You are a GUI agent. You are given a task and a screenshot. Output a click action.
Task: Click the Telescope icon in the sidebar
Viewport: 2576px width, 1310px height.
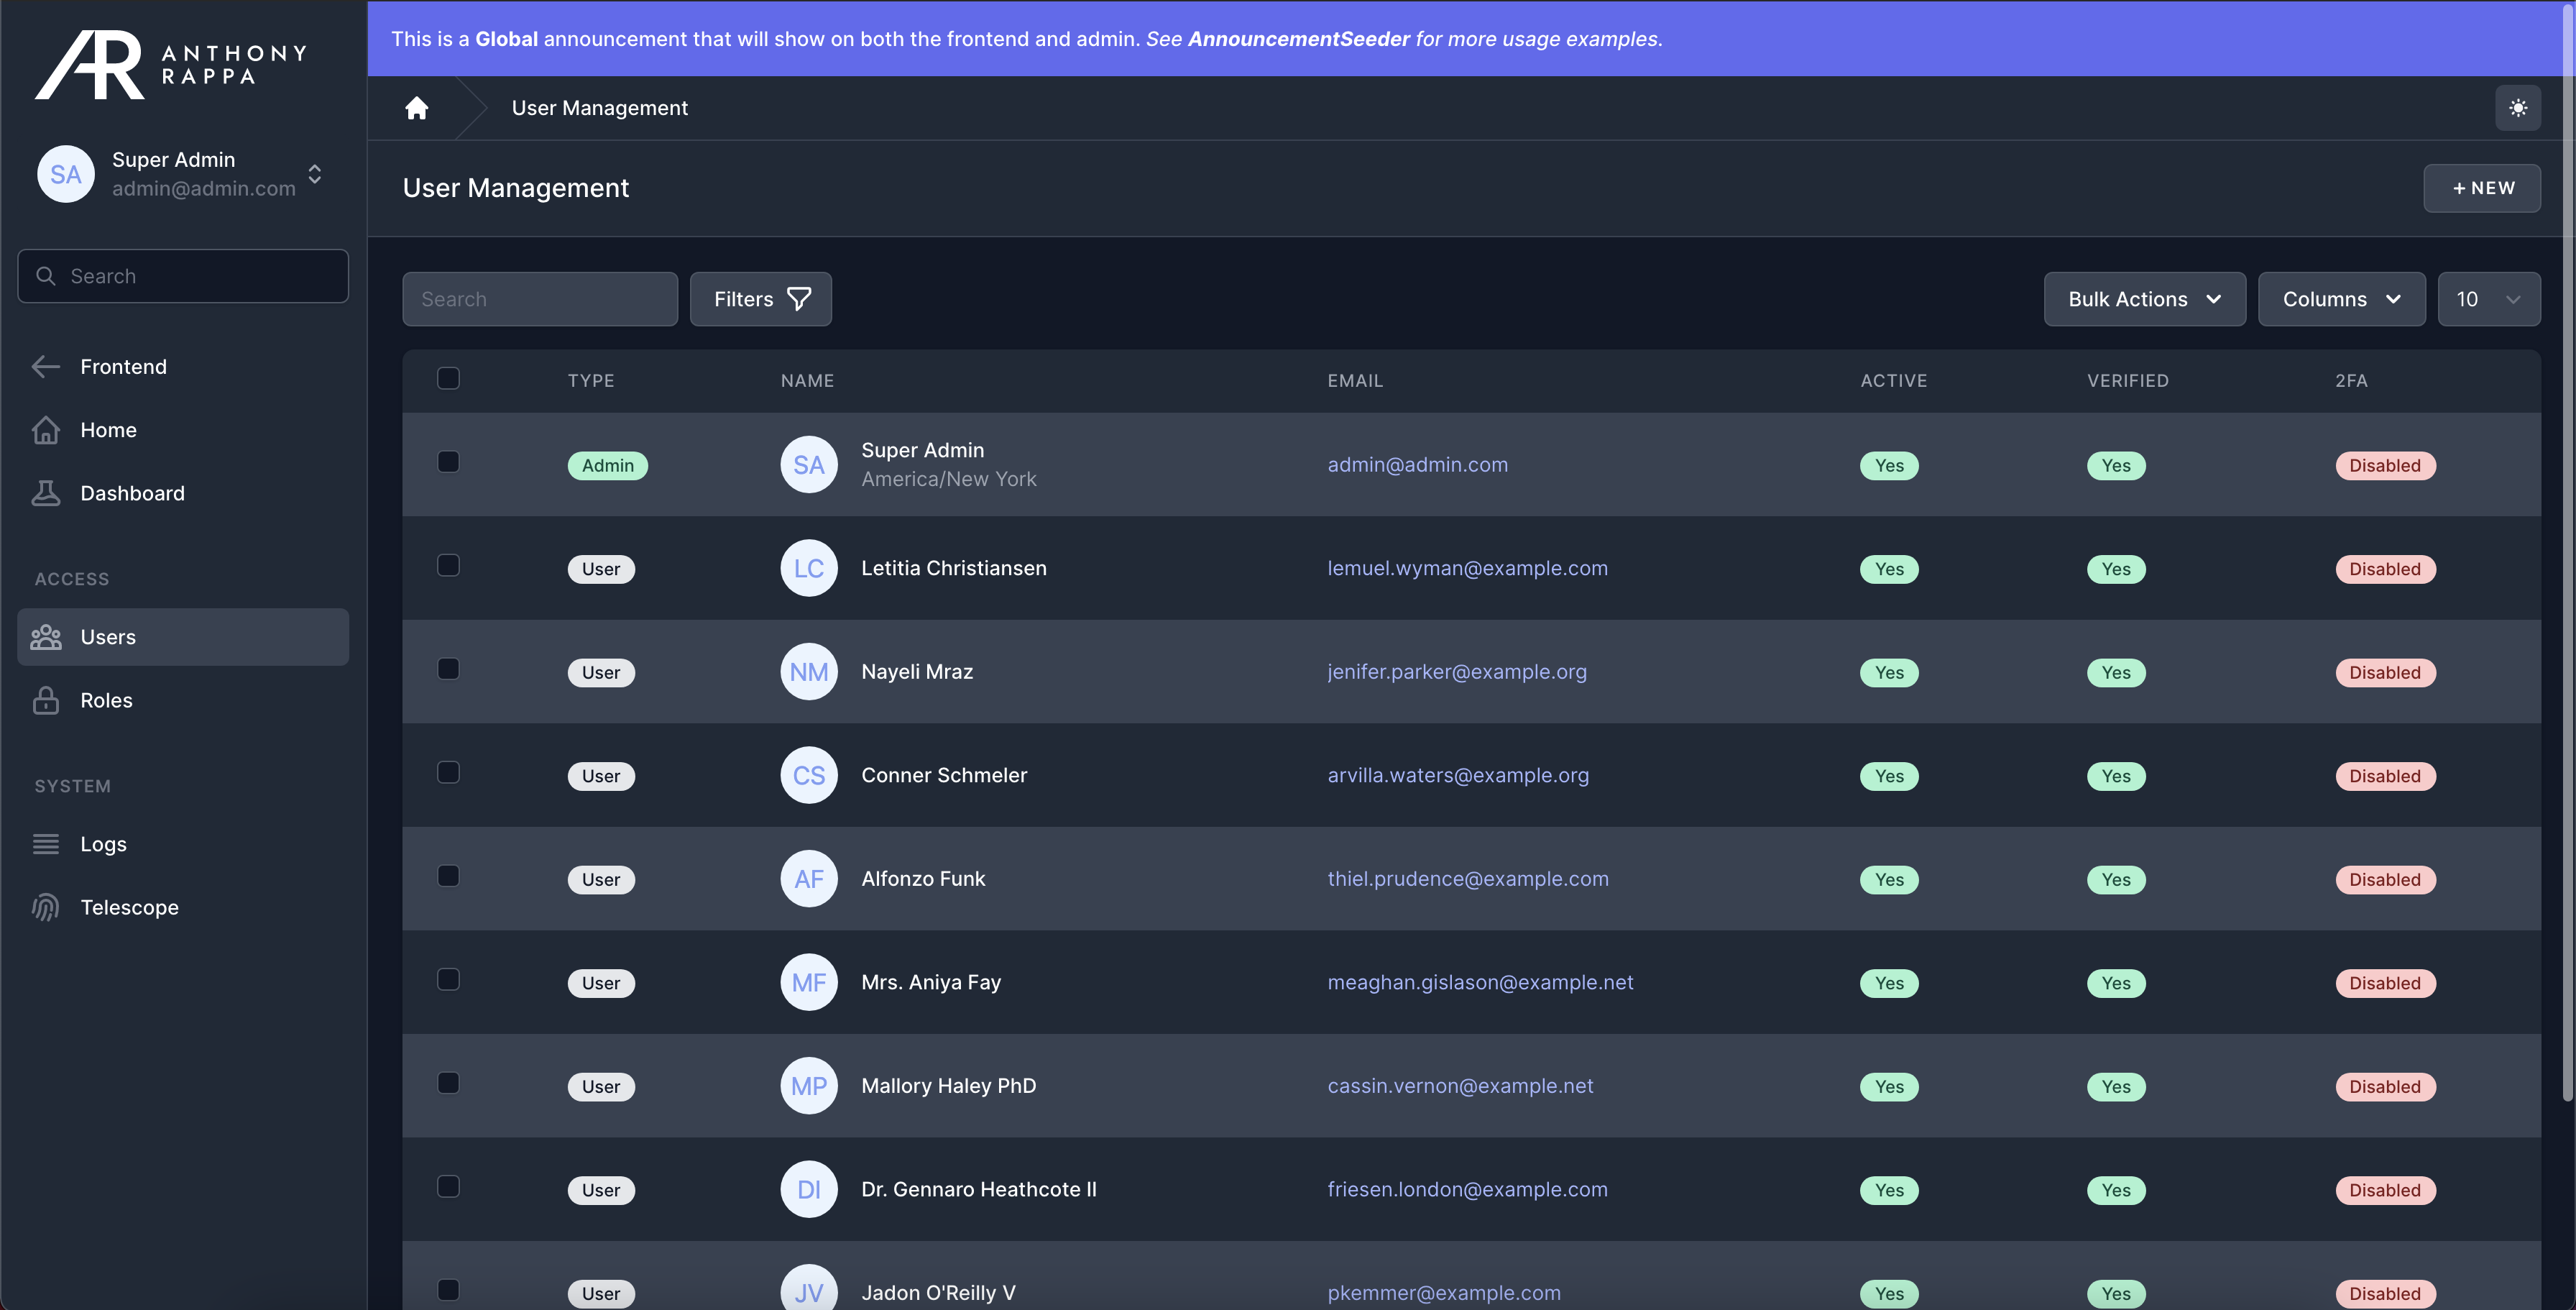pos(45,906)
